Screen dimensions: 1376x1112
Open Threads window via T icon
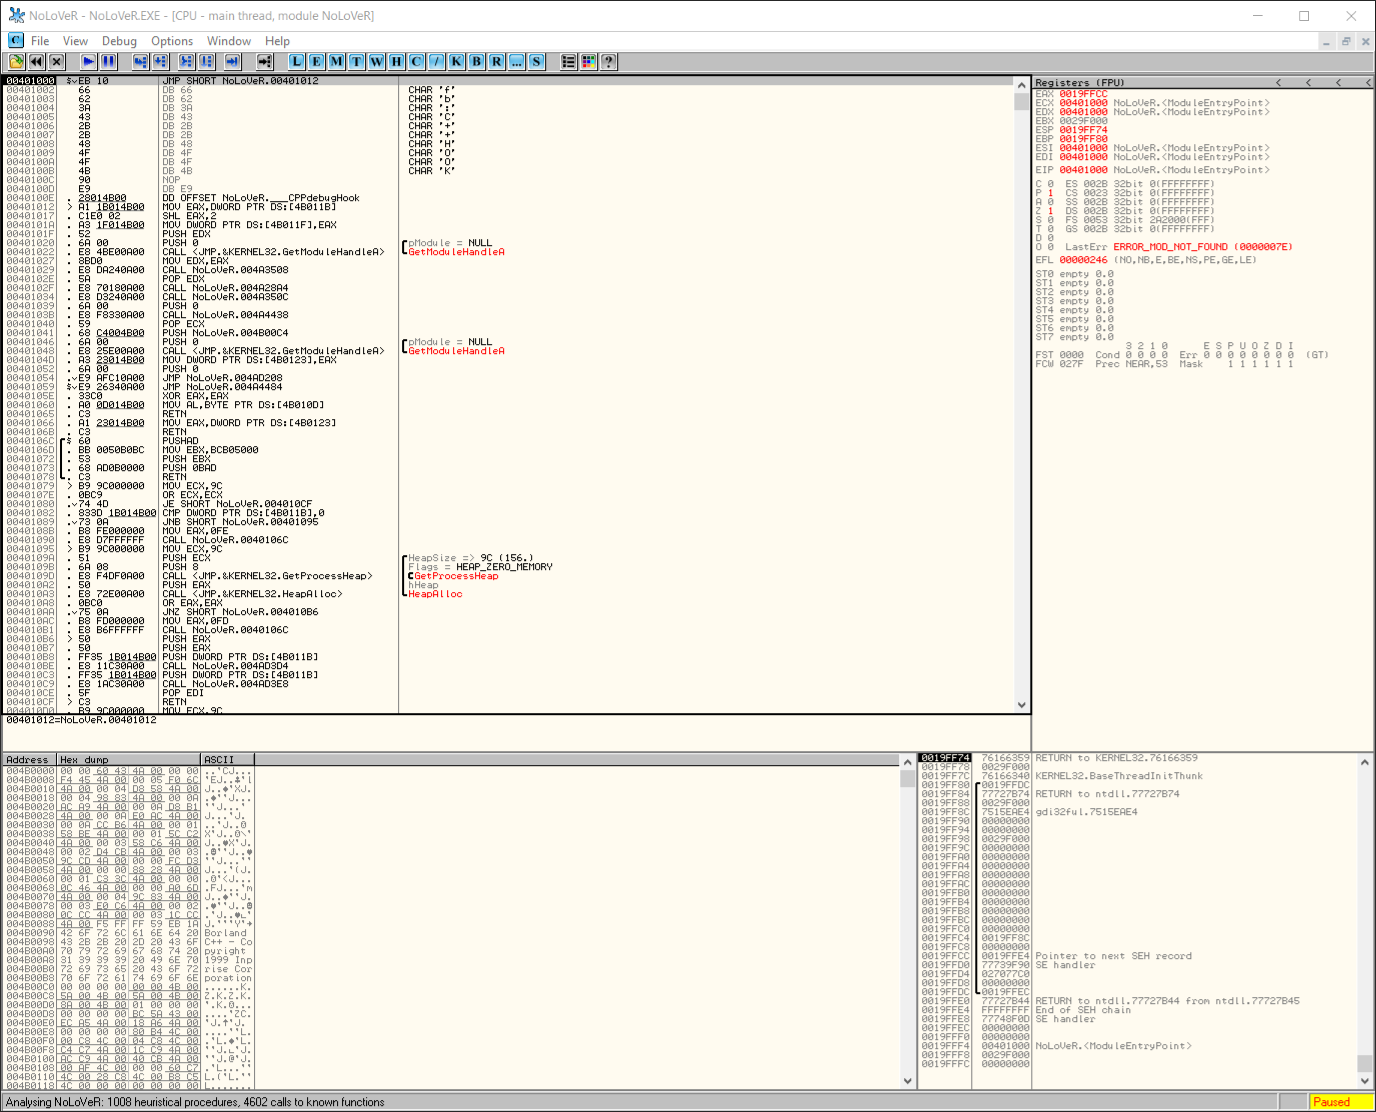pos(357,61)
